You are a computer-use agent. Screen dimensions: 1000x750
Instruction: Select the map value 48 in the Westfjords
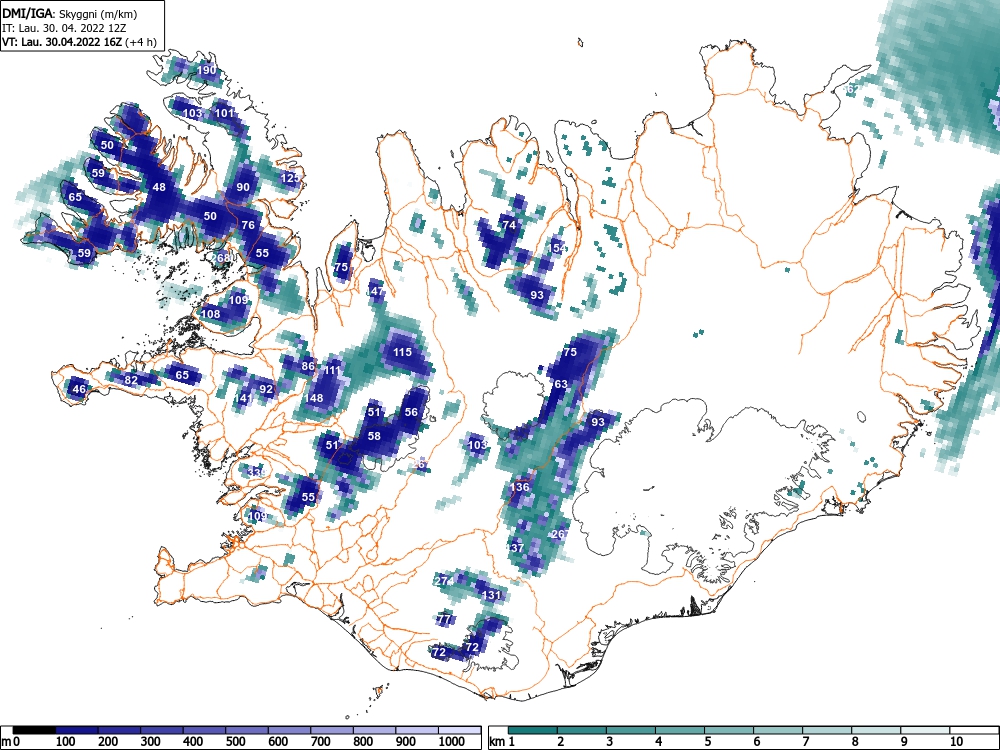(x=159, y=188)
